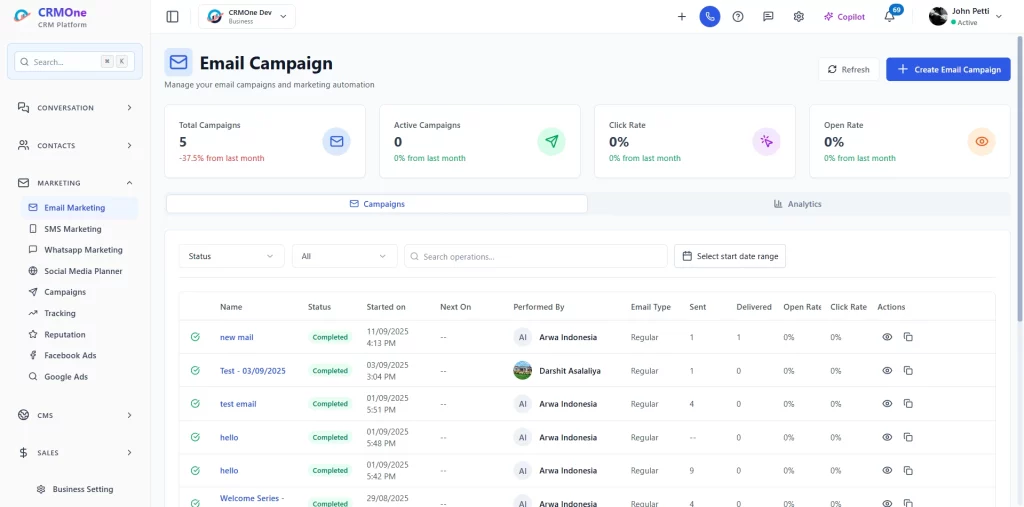Open the settings gear icon in header

pos(799,16)
